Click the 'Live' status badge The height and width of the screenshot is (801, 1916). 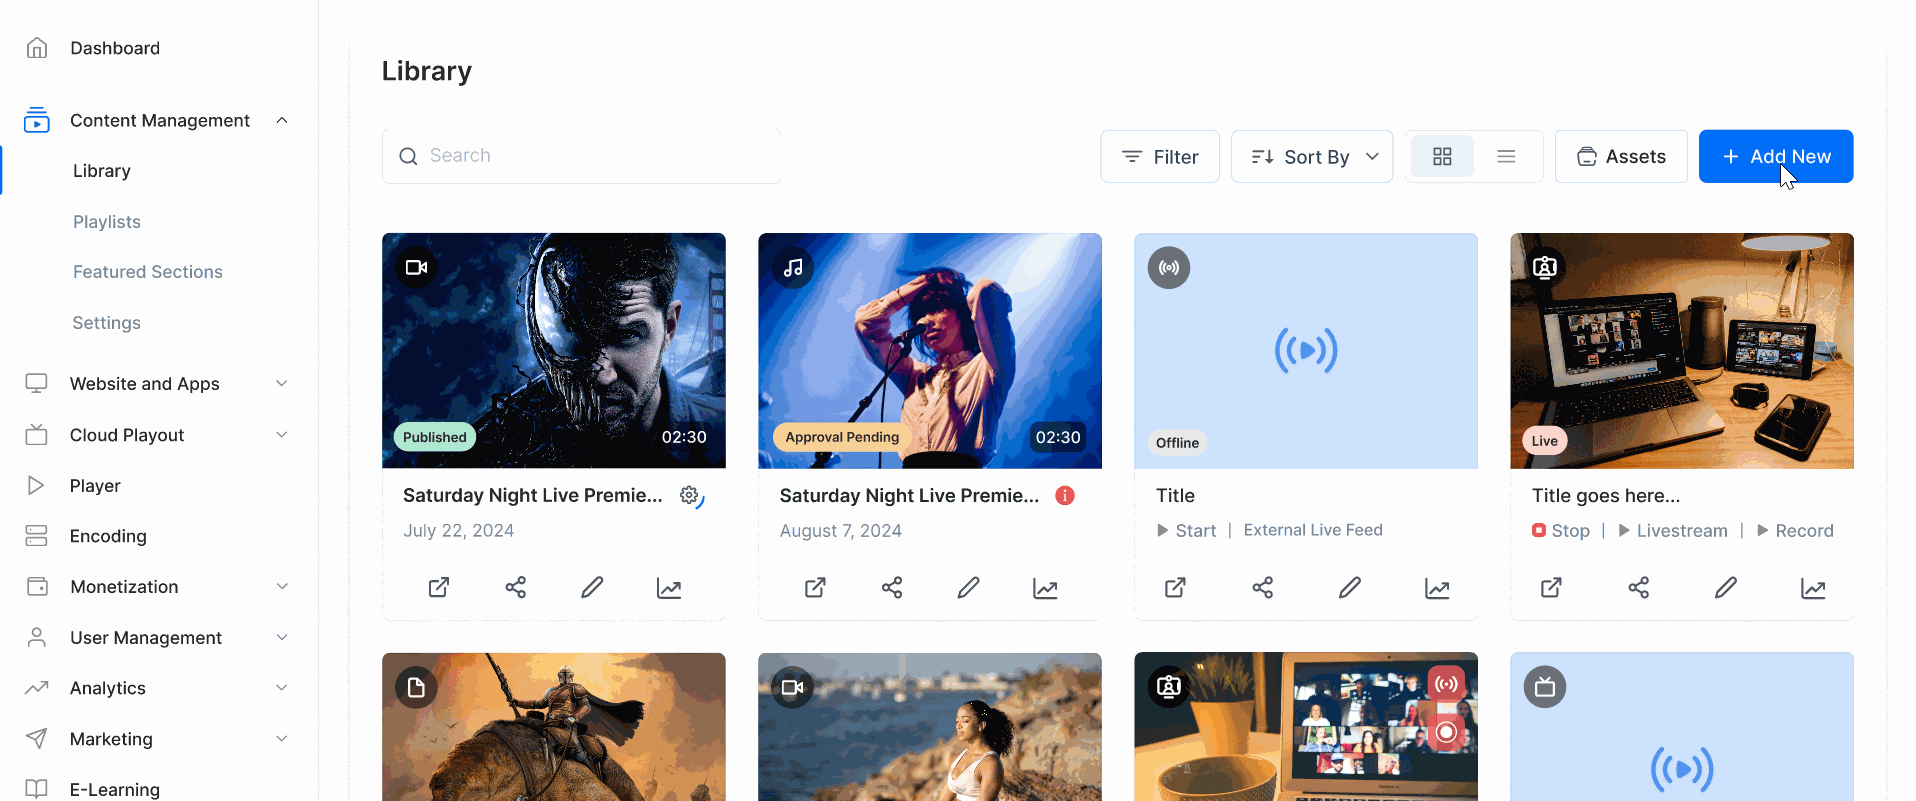[1545, 441]
